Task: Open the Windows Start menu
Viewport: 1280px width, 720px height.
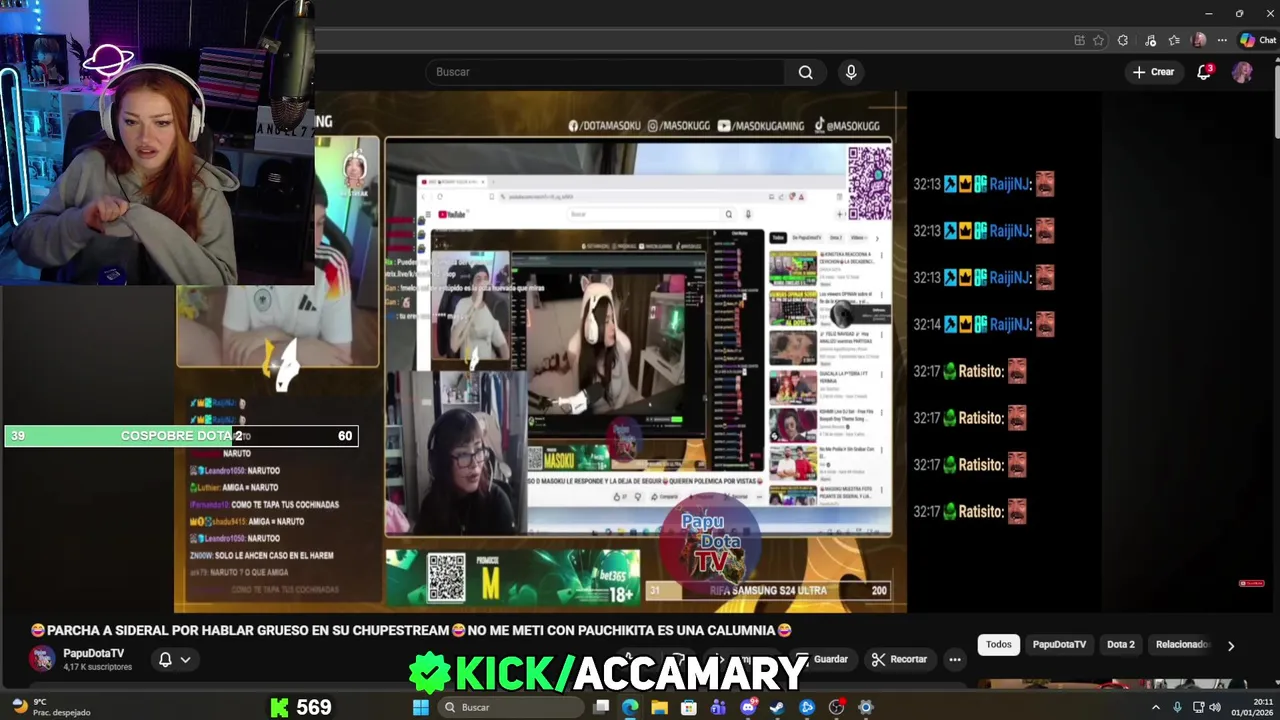Action: [421, 707]
